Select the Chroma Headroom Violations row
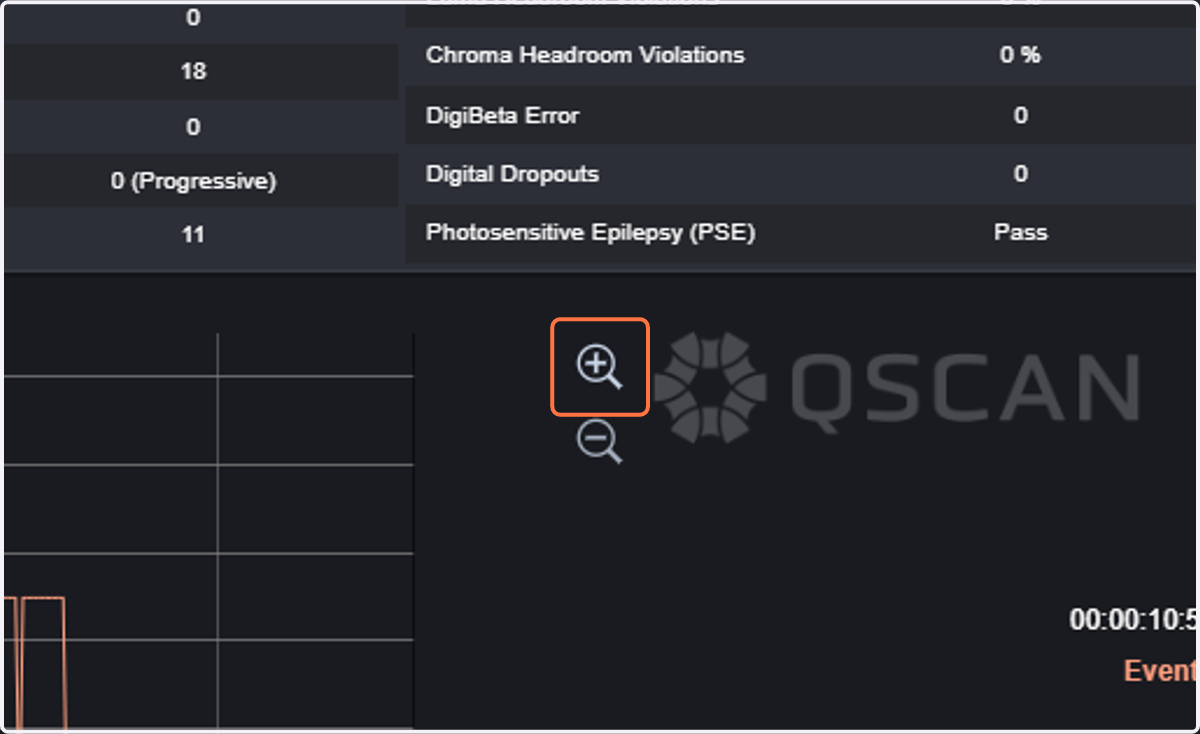The image size is (1200, 734). click(x=800, y=55)
